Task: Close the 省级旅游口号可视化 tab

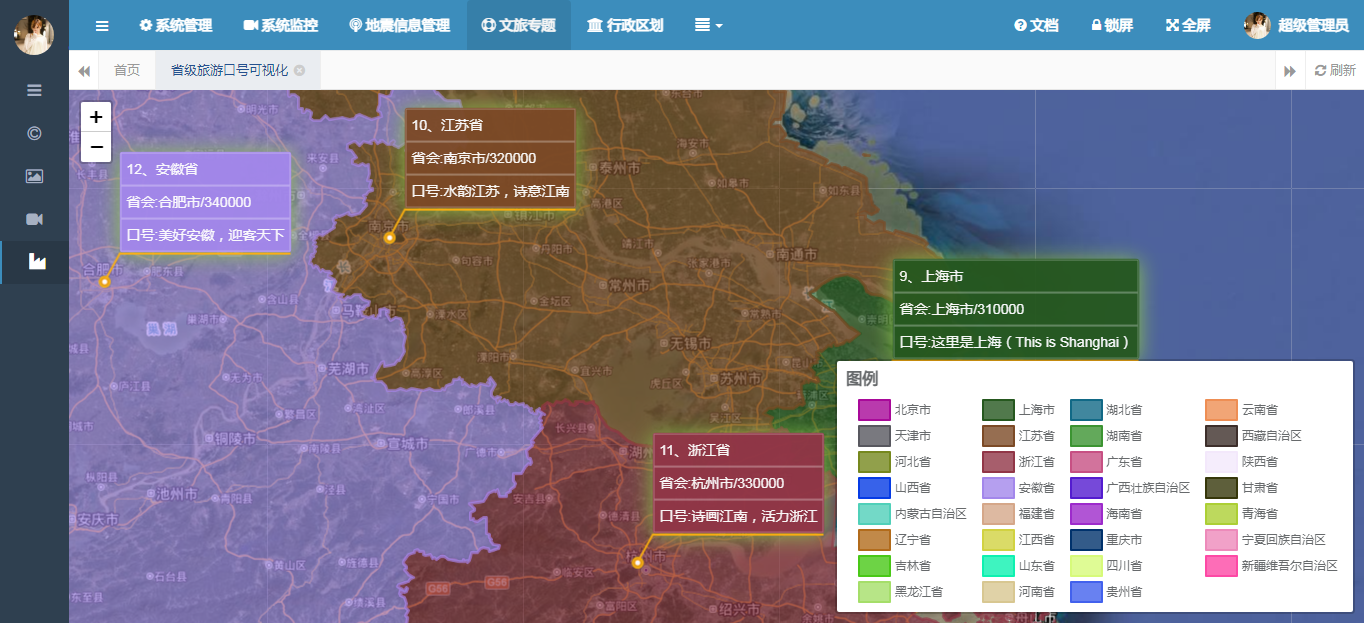Action: [x=300, y=71]
